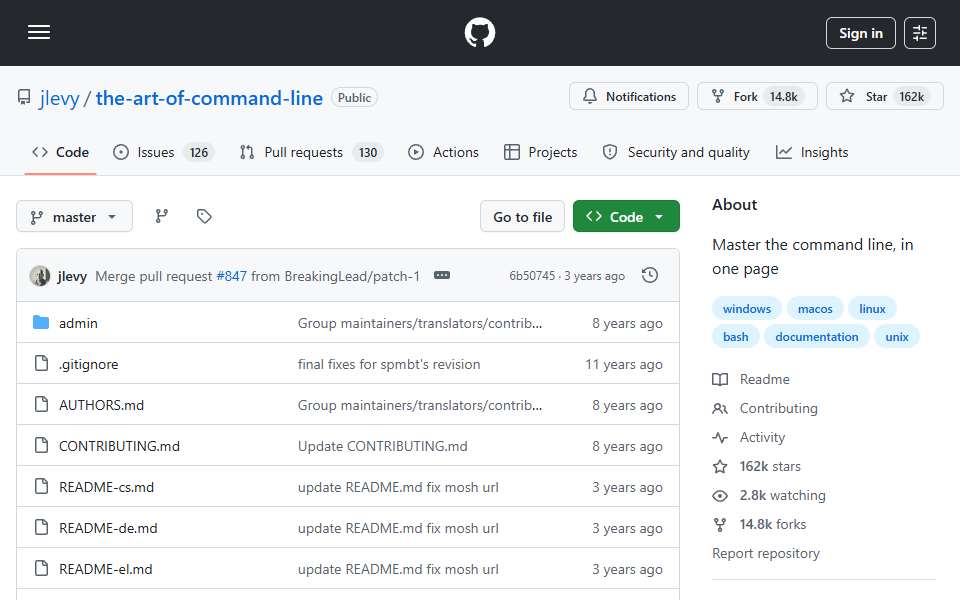The height and width of the screenshot is (600, 960).
Task: Click the Pull requests count badge 130
Action: [368, 152]
